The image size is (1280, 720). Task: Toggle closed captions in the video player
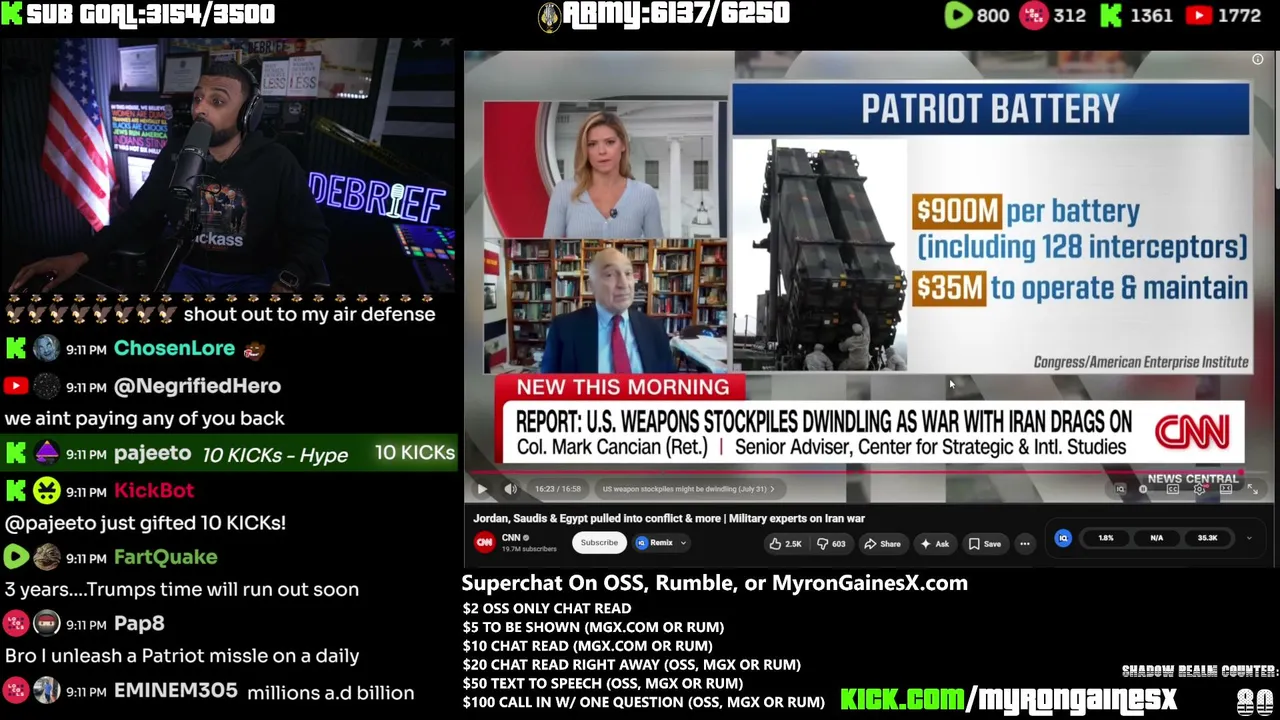(1173, 489)
